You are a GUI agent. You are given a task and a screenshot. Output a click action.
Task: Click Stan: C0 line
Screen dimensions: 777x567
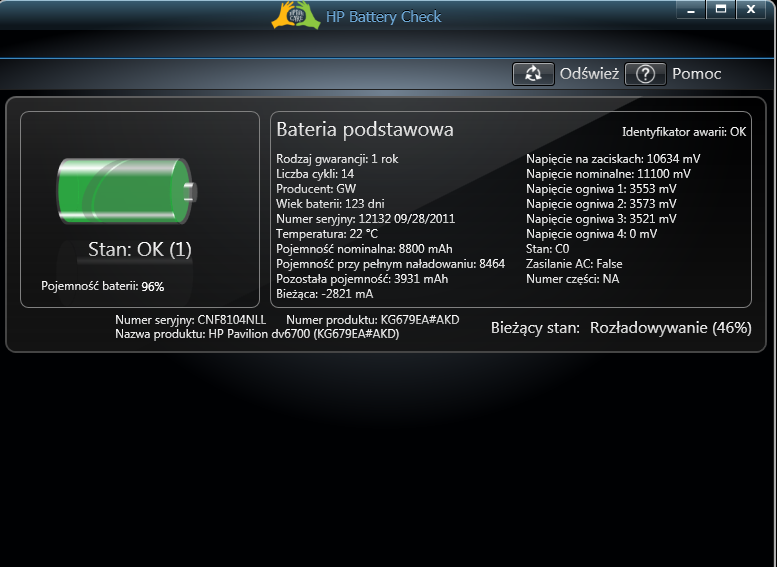tap(547, 249)
